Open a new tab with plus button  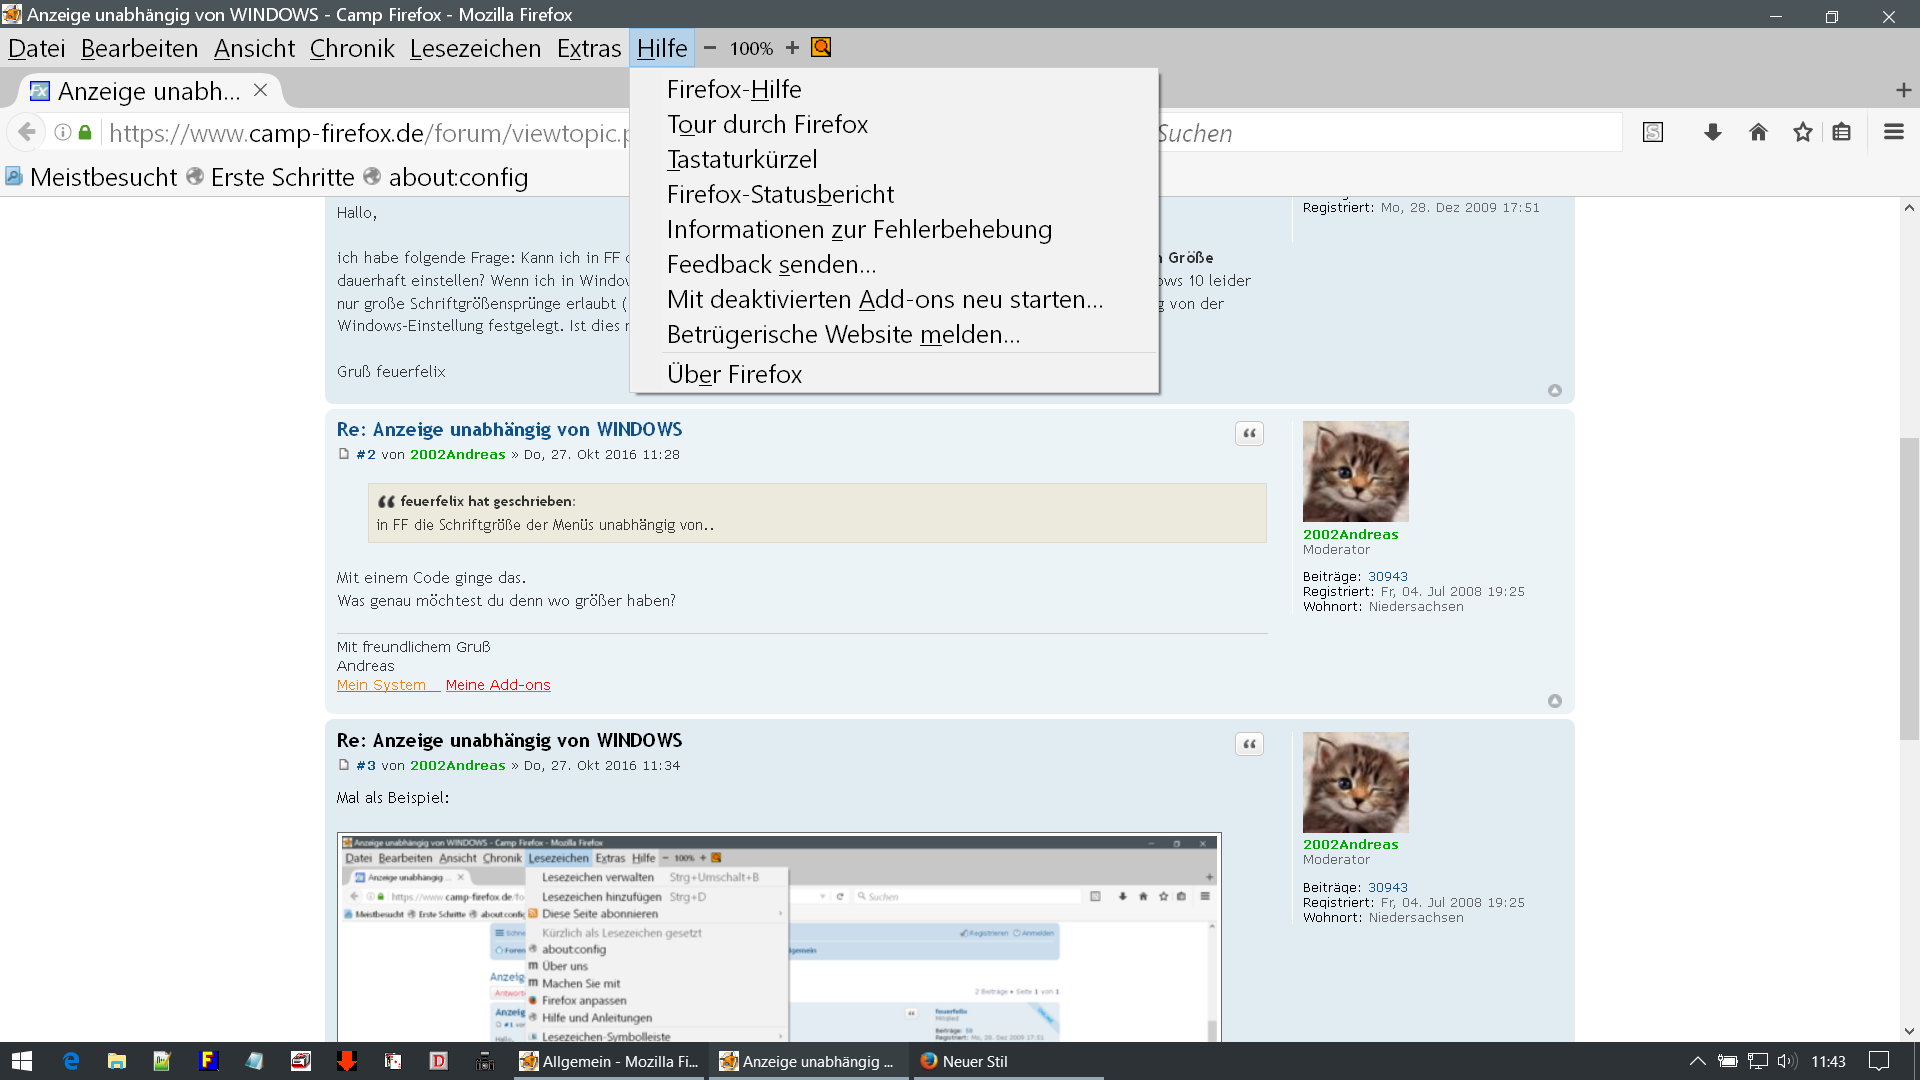[1903, 90]
